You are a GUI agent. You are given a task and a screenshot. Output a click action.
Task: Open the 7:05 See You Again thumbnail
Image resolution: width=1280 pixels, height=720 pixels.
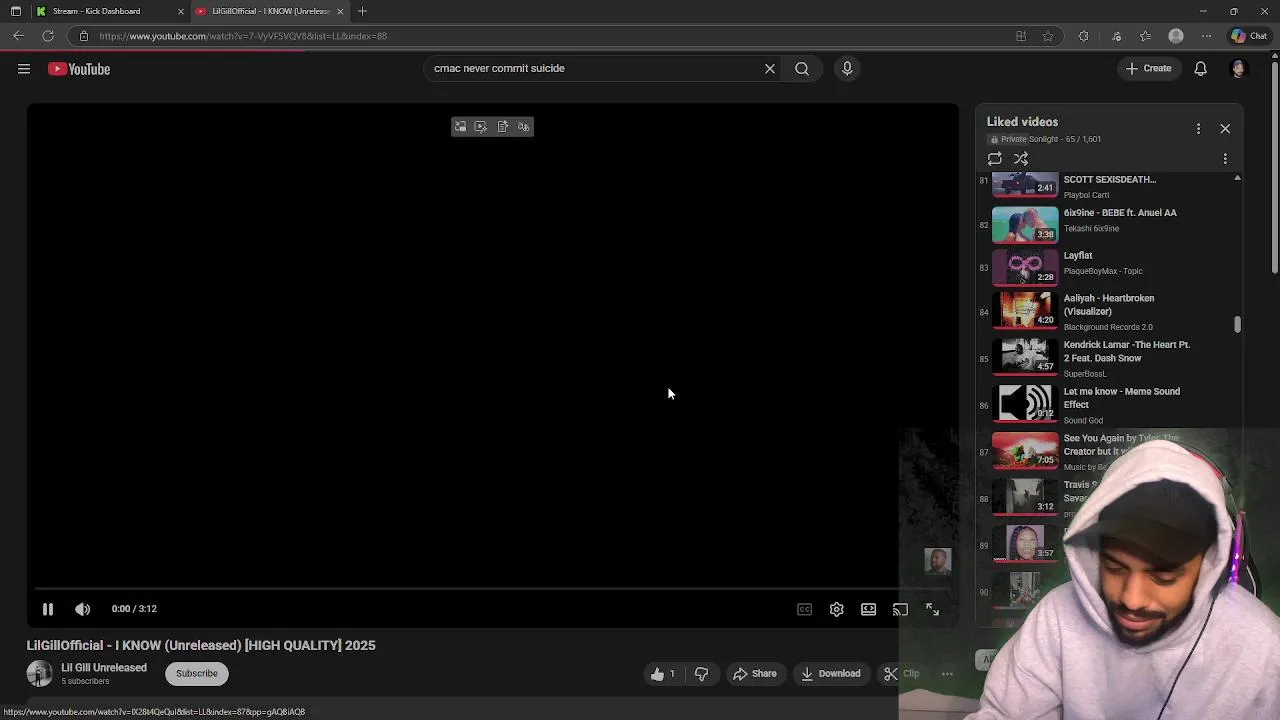1025,451
